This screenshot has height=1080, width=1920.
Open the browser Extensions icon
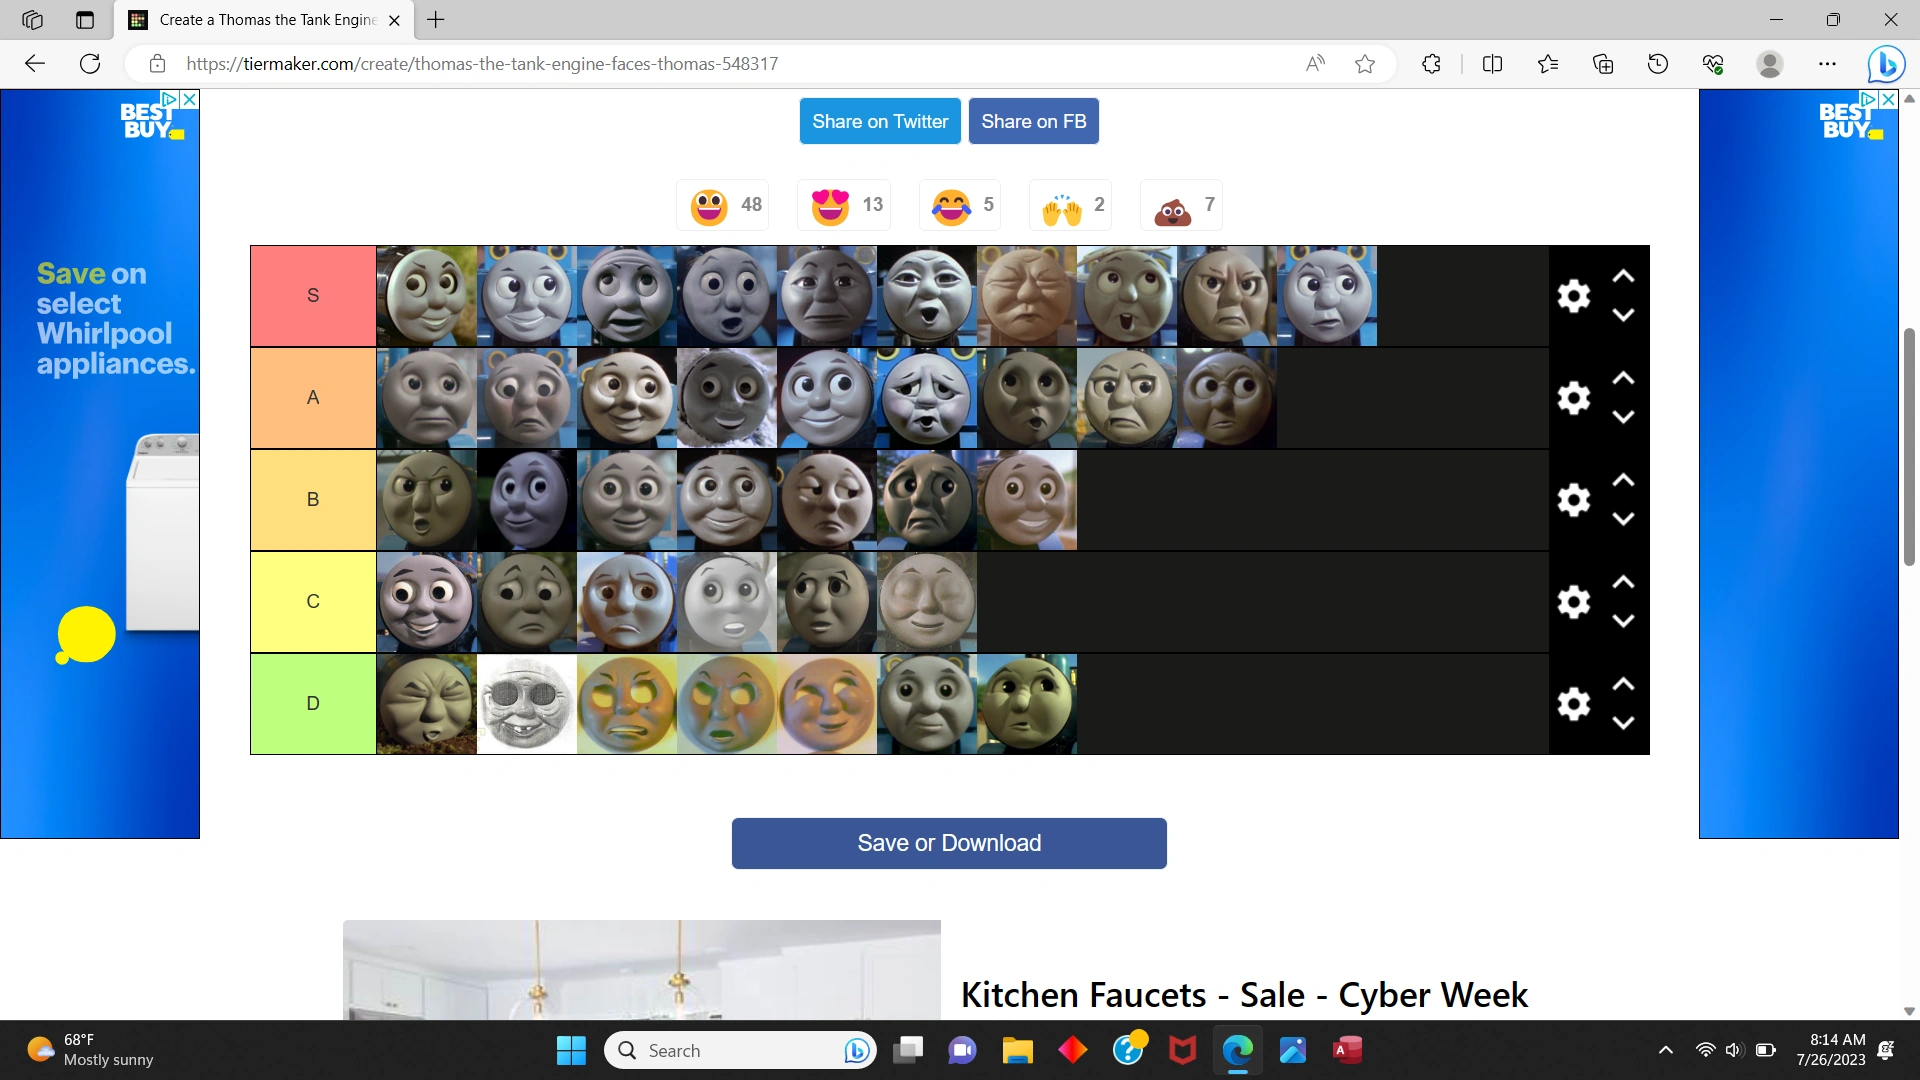tap(1430, 63)
